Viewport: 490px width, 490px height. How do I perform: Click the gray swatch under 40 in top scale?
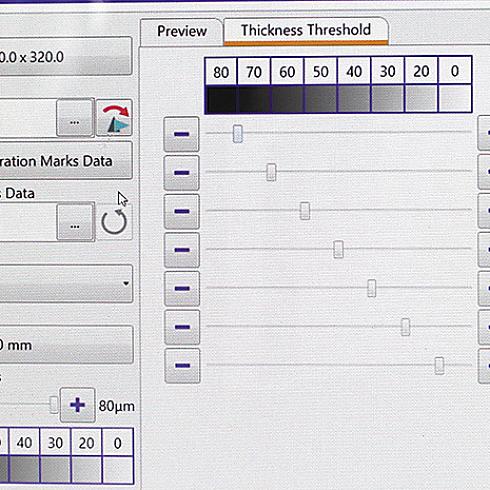(354, 99)
